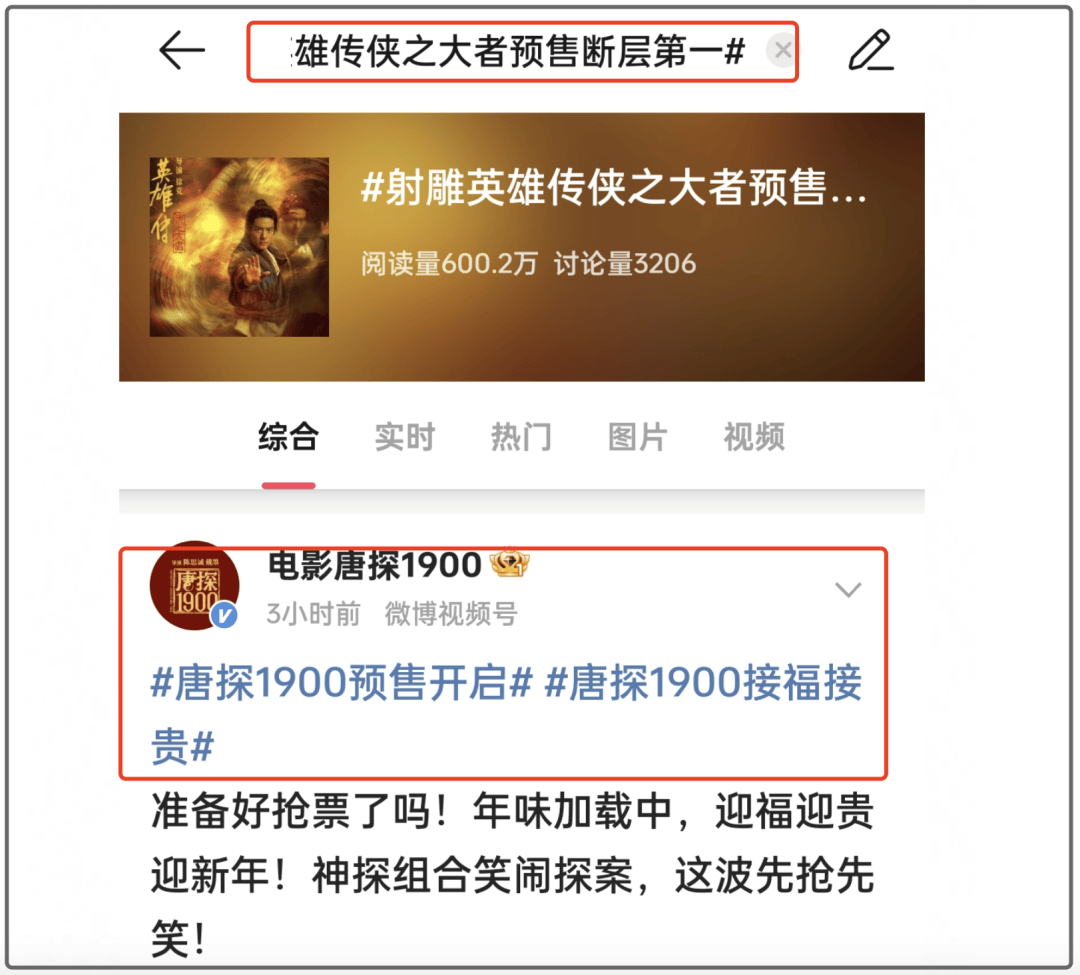Go back with the left arrow icon
This screenshot has width=1080, height=975.
[x=182, y=50]
